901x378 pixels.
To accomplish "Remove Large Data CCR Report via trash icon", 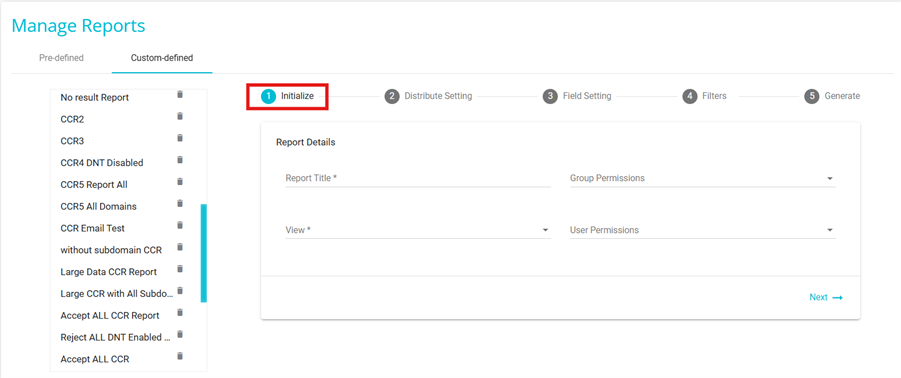I will (x=180, y=269).
